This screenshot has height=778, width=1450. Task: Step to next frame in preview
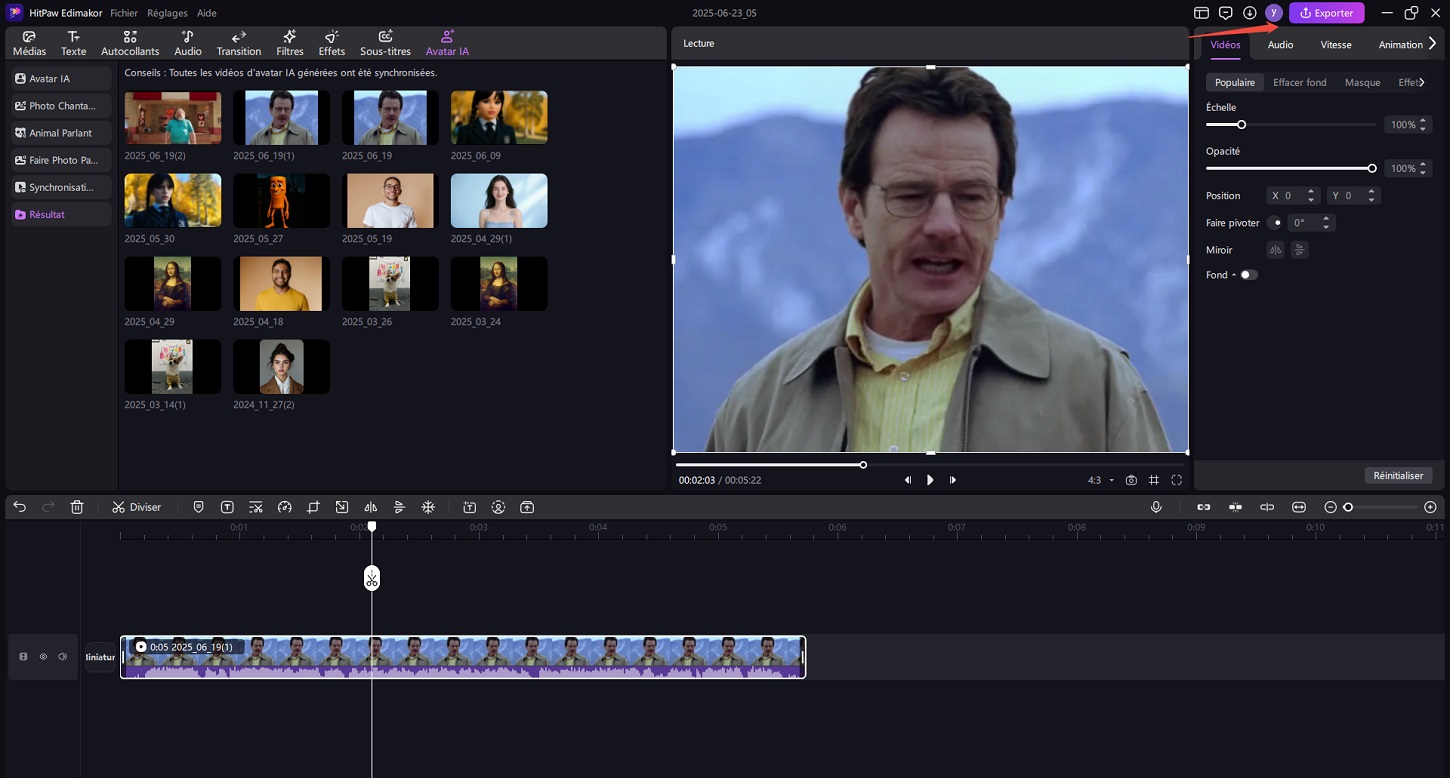(952, 480)
